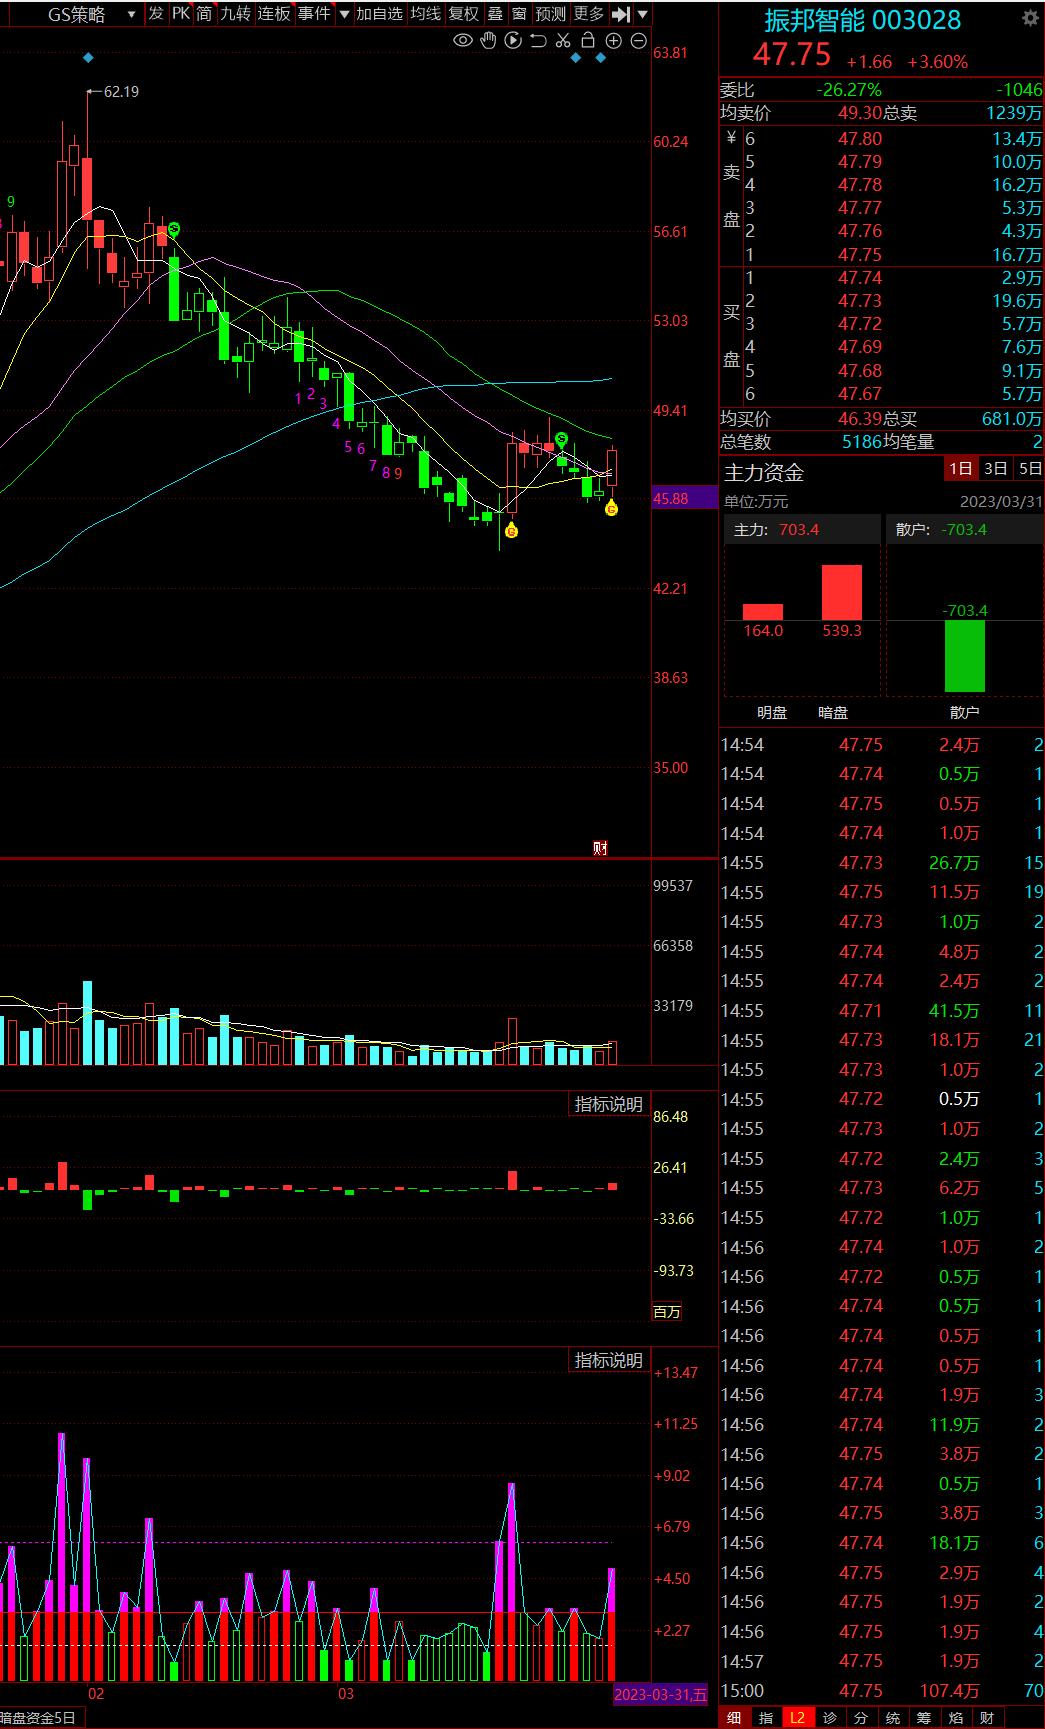Switch to the 财 bottom tab
Viewport: 1045px width, 1729px height.
point(987,1718)
